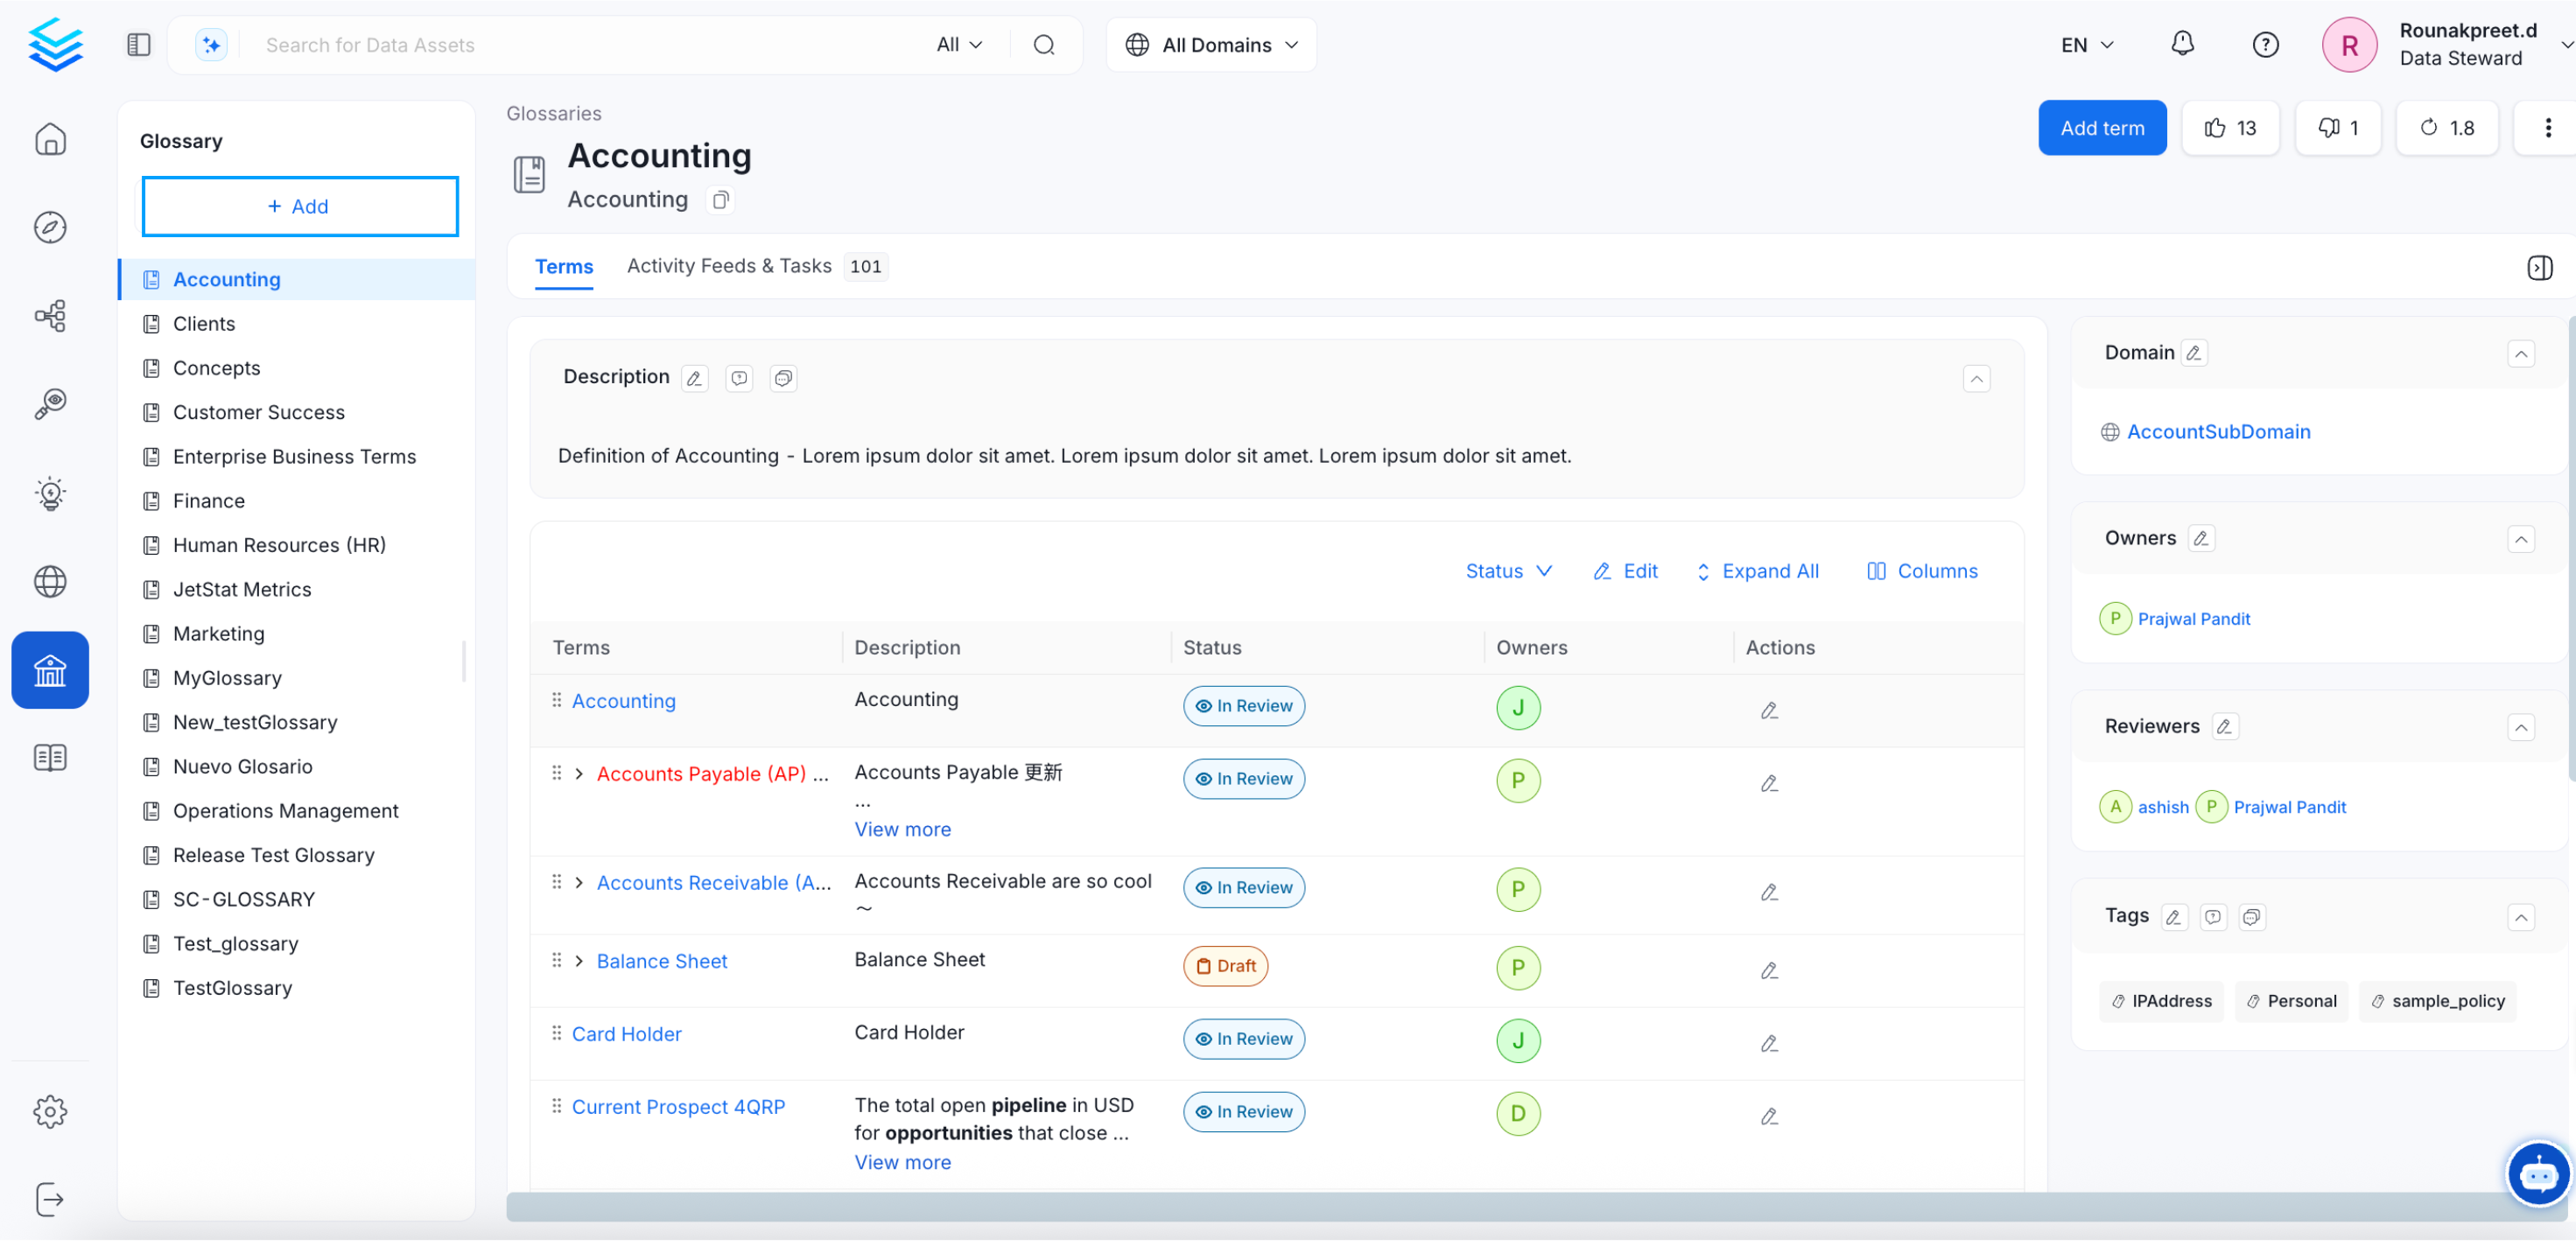Open the Explore compass sidebar icon
This screenshot has width=2576, height=1246.
(x=50, y=228)
